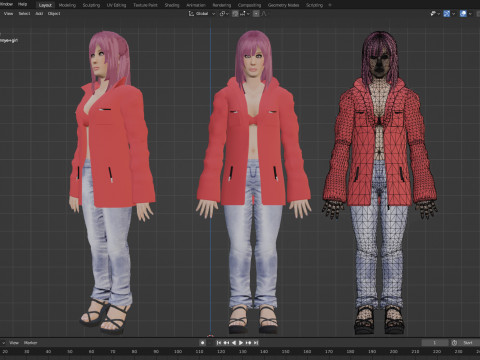Play the animation forward

pos(241,343)
